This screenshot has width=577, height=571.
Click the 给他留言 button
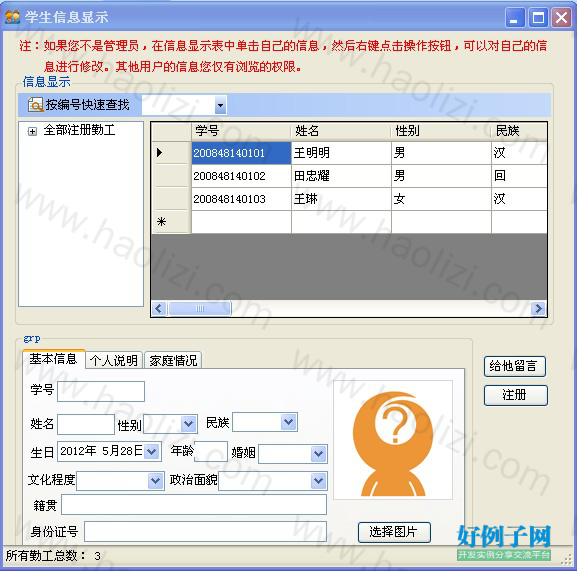click(x=514, y=366)
